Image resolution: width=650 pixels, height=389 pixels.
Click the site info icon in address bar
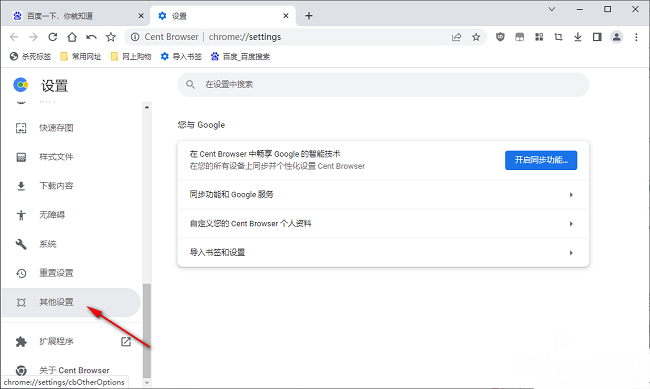point(135,37)
